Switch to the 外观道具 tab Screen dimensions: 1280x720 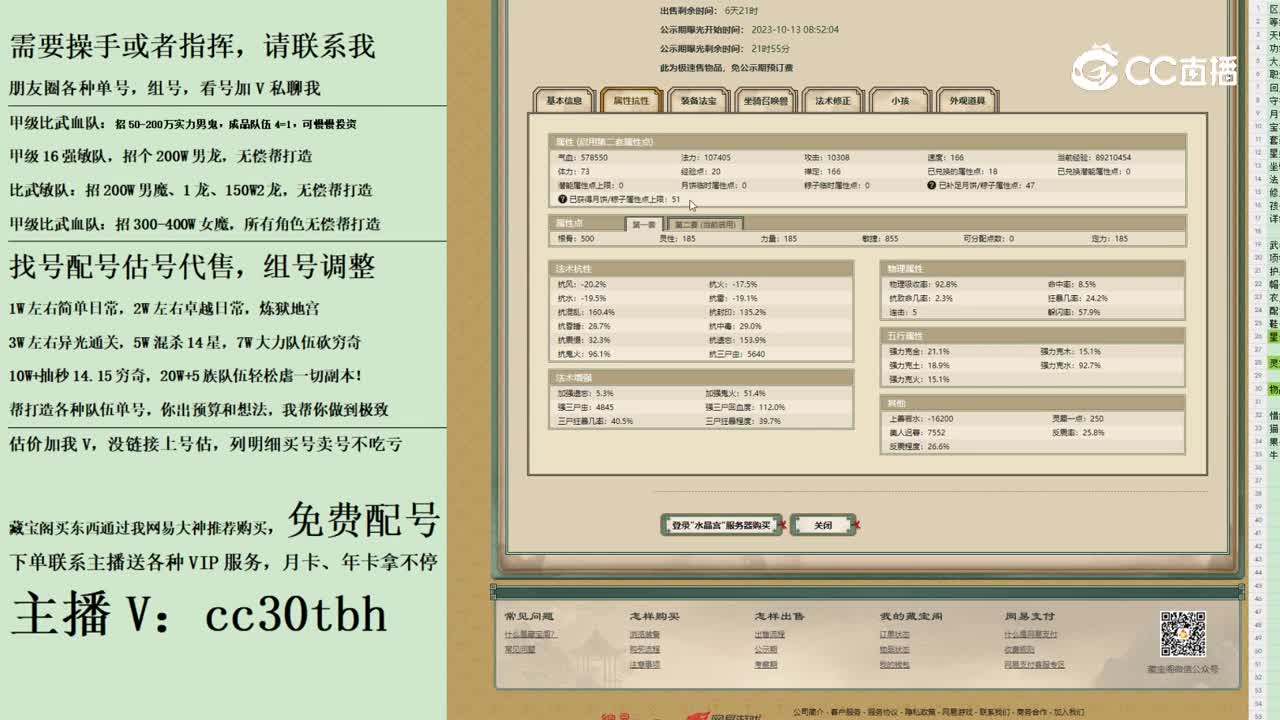(967, 101)
